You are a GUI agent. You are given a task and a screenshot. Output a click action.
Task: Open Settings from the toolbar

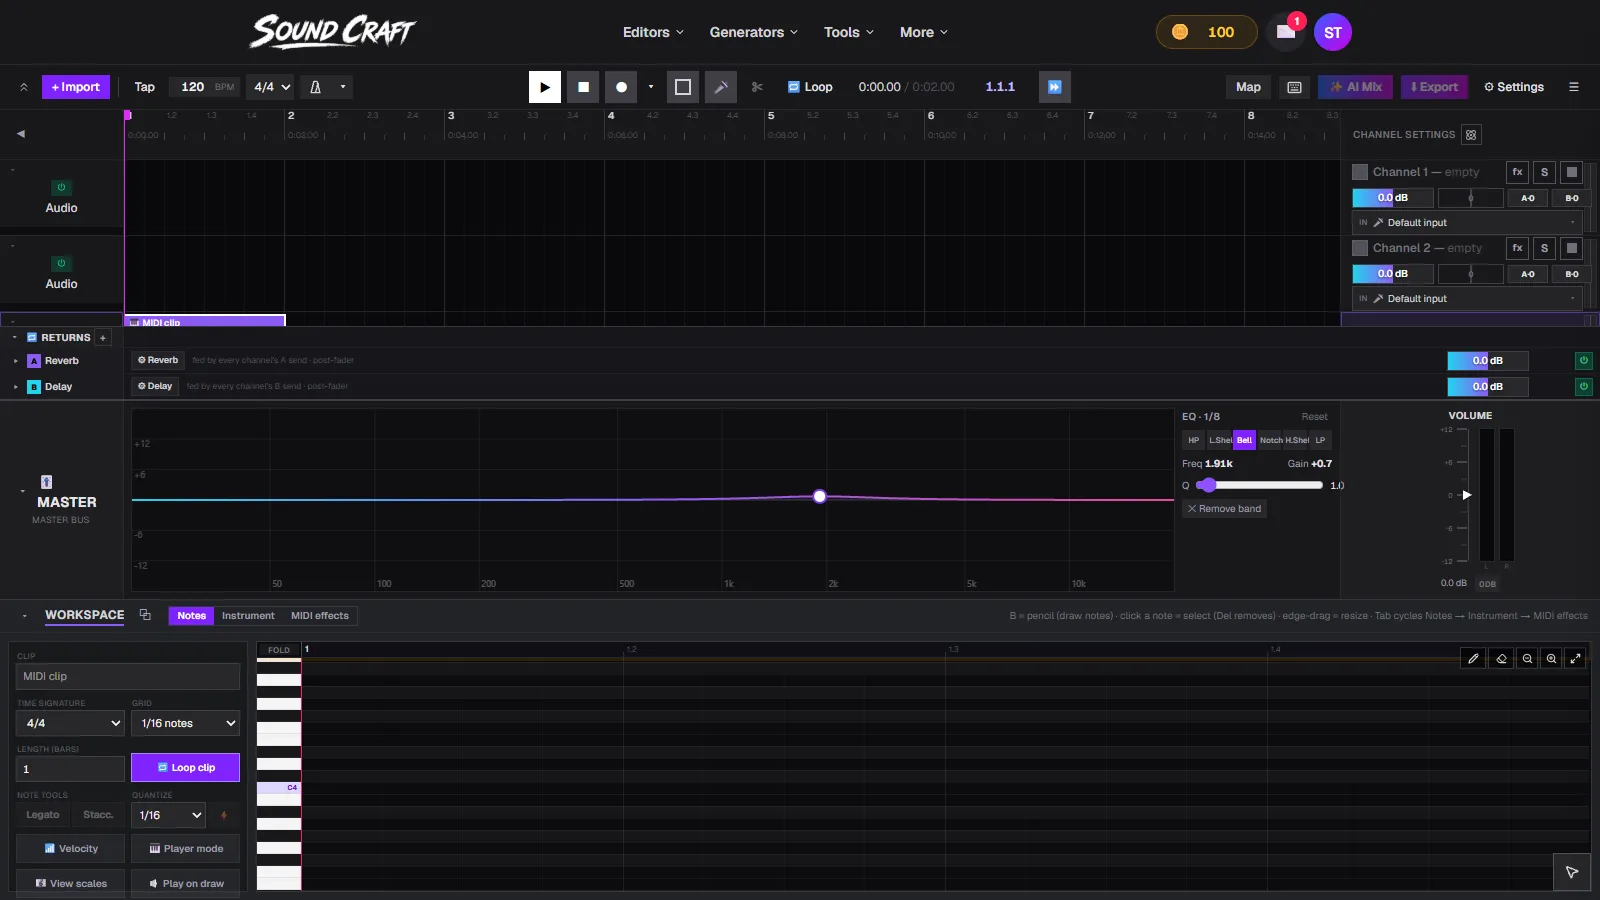tap(1514, 87)
